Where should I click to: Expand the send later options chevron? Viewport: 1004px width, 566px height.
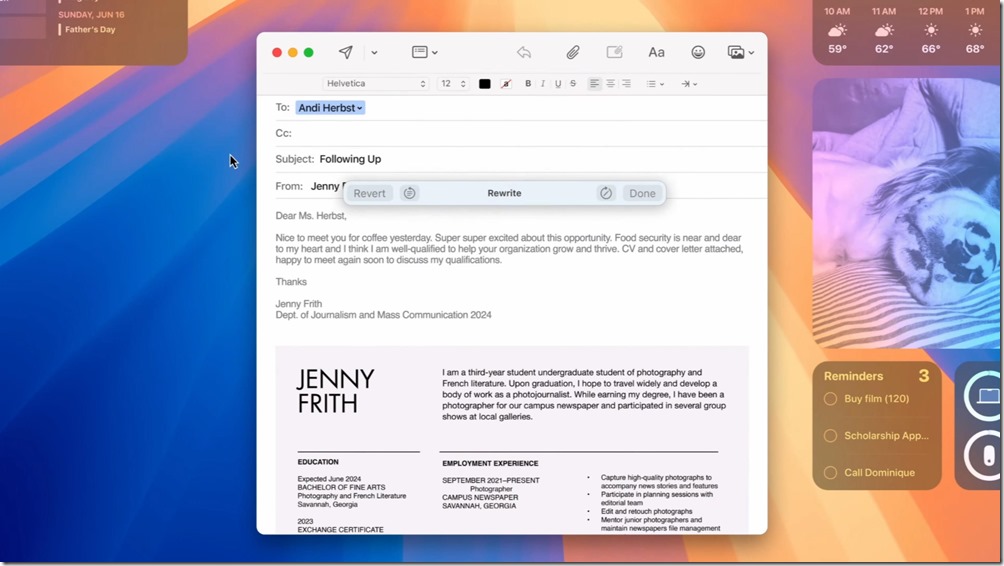click(x=374, y=53)
